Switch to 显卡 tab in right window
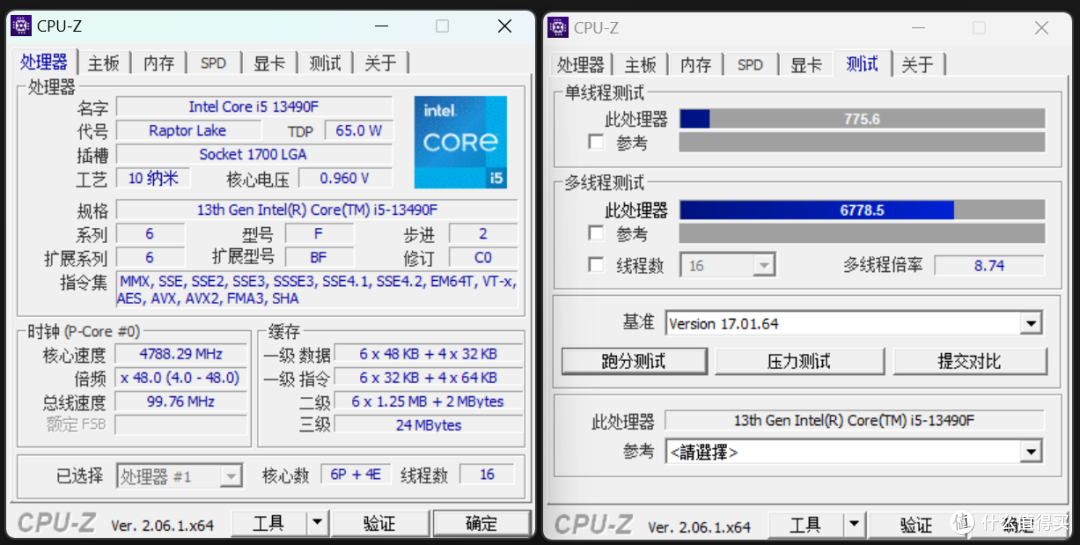The height and width of the screenshot is (545, 1080). 806,65
